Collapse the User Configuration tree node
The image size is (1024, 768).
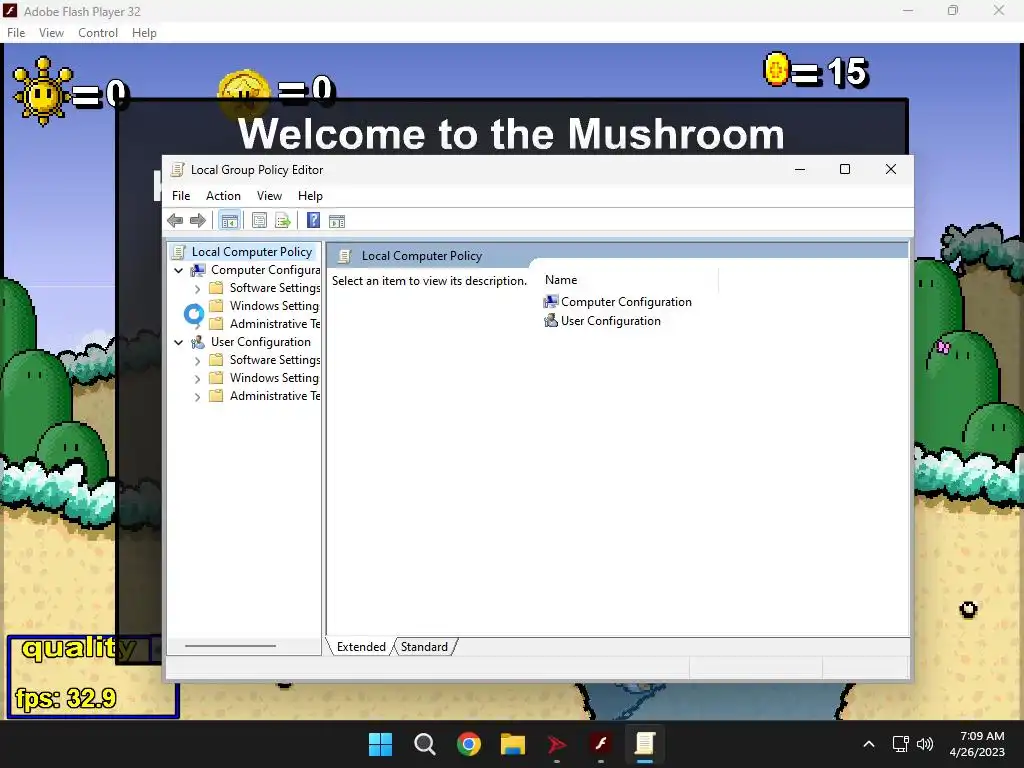tap(178, 342)
